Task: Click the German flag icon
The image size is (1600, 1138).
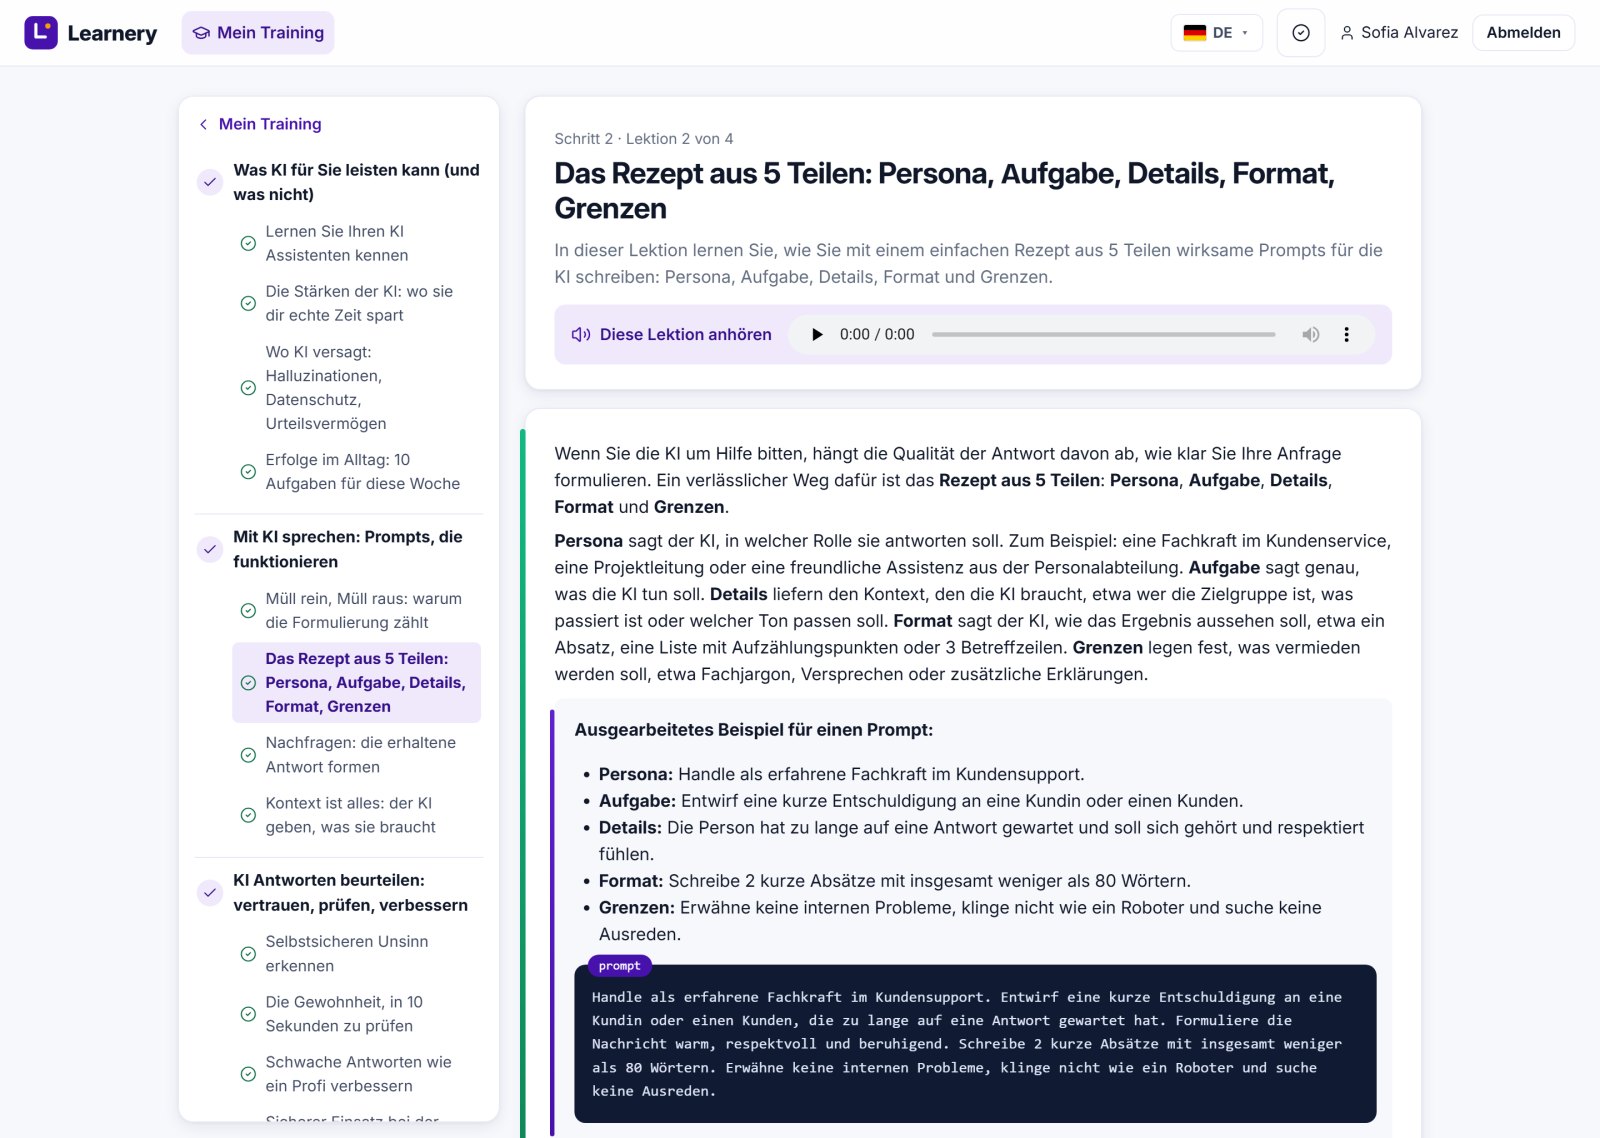Action: point(1195,33)
